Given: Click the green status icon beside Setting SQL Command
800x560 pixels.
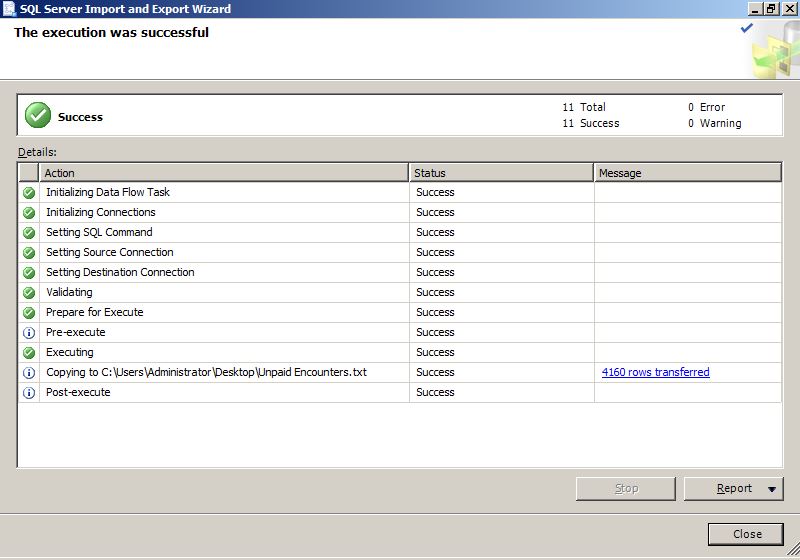Looking at the screenshot, I should pos(29,233).
